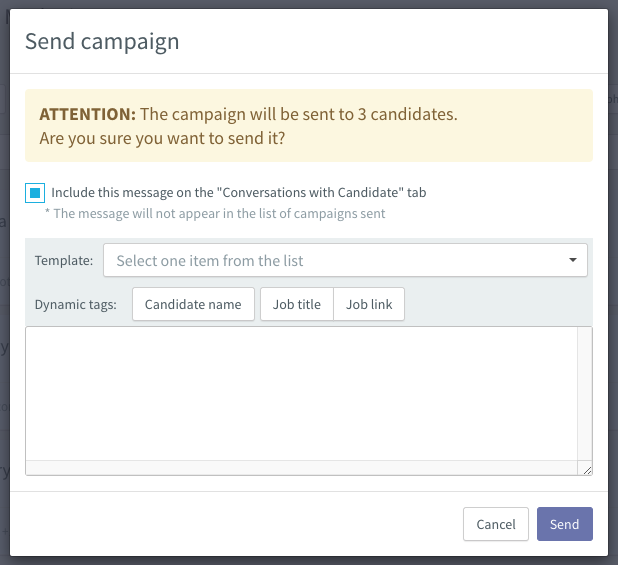
Task: Click the Dynamic tags label
Action: tap(76, 305)
